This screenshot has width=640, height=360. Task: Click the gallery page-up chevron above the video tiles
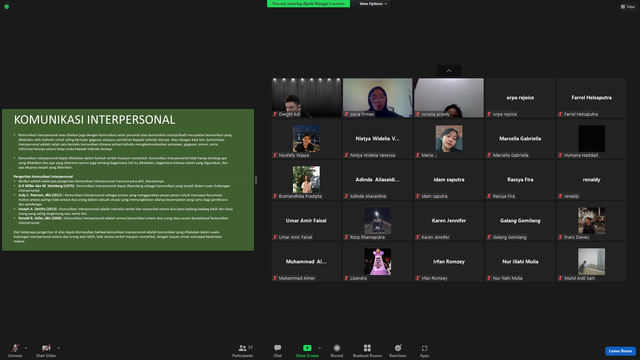tap(449, 71)
